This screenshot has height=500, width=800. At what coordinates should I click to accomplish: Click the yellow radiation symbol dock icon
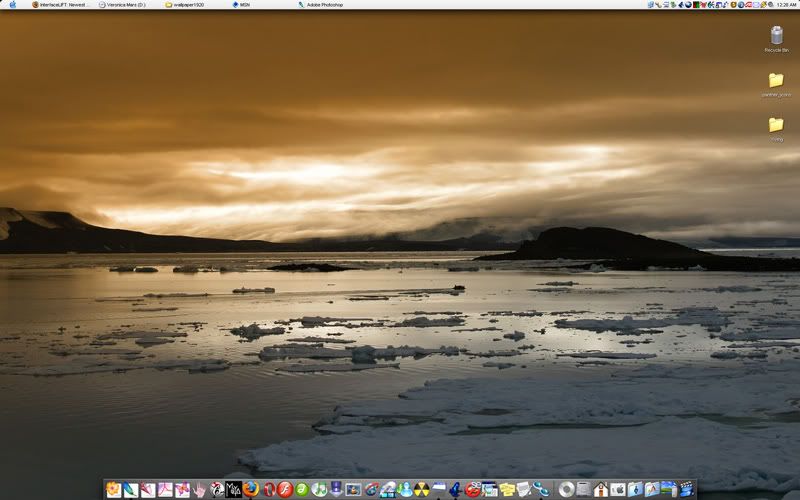click(422, 489)
